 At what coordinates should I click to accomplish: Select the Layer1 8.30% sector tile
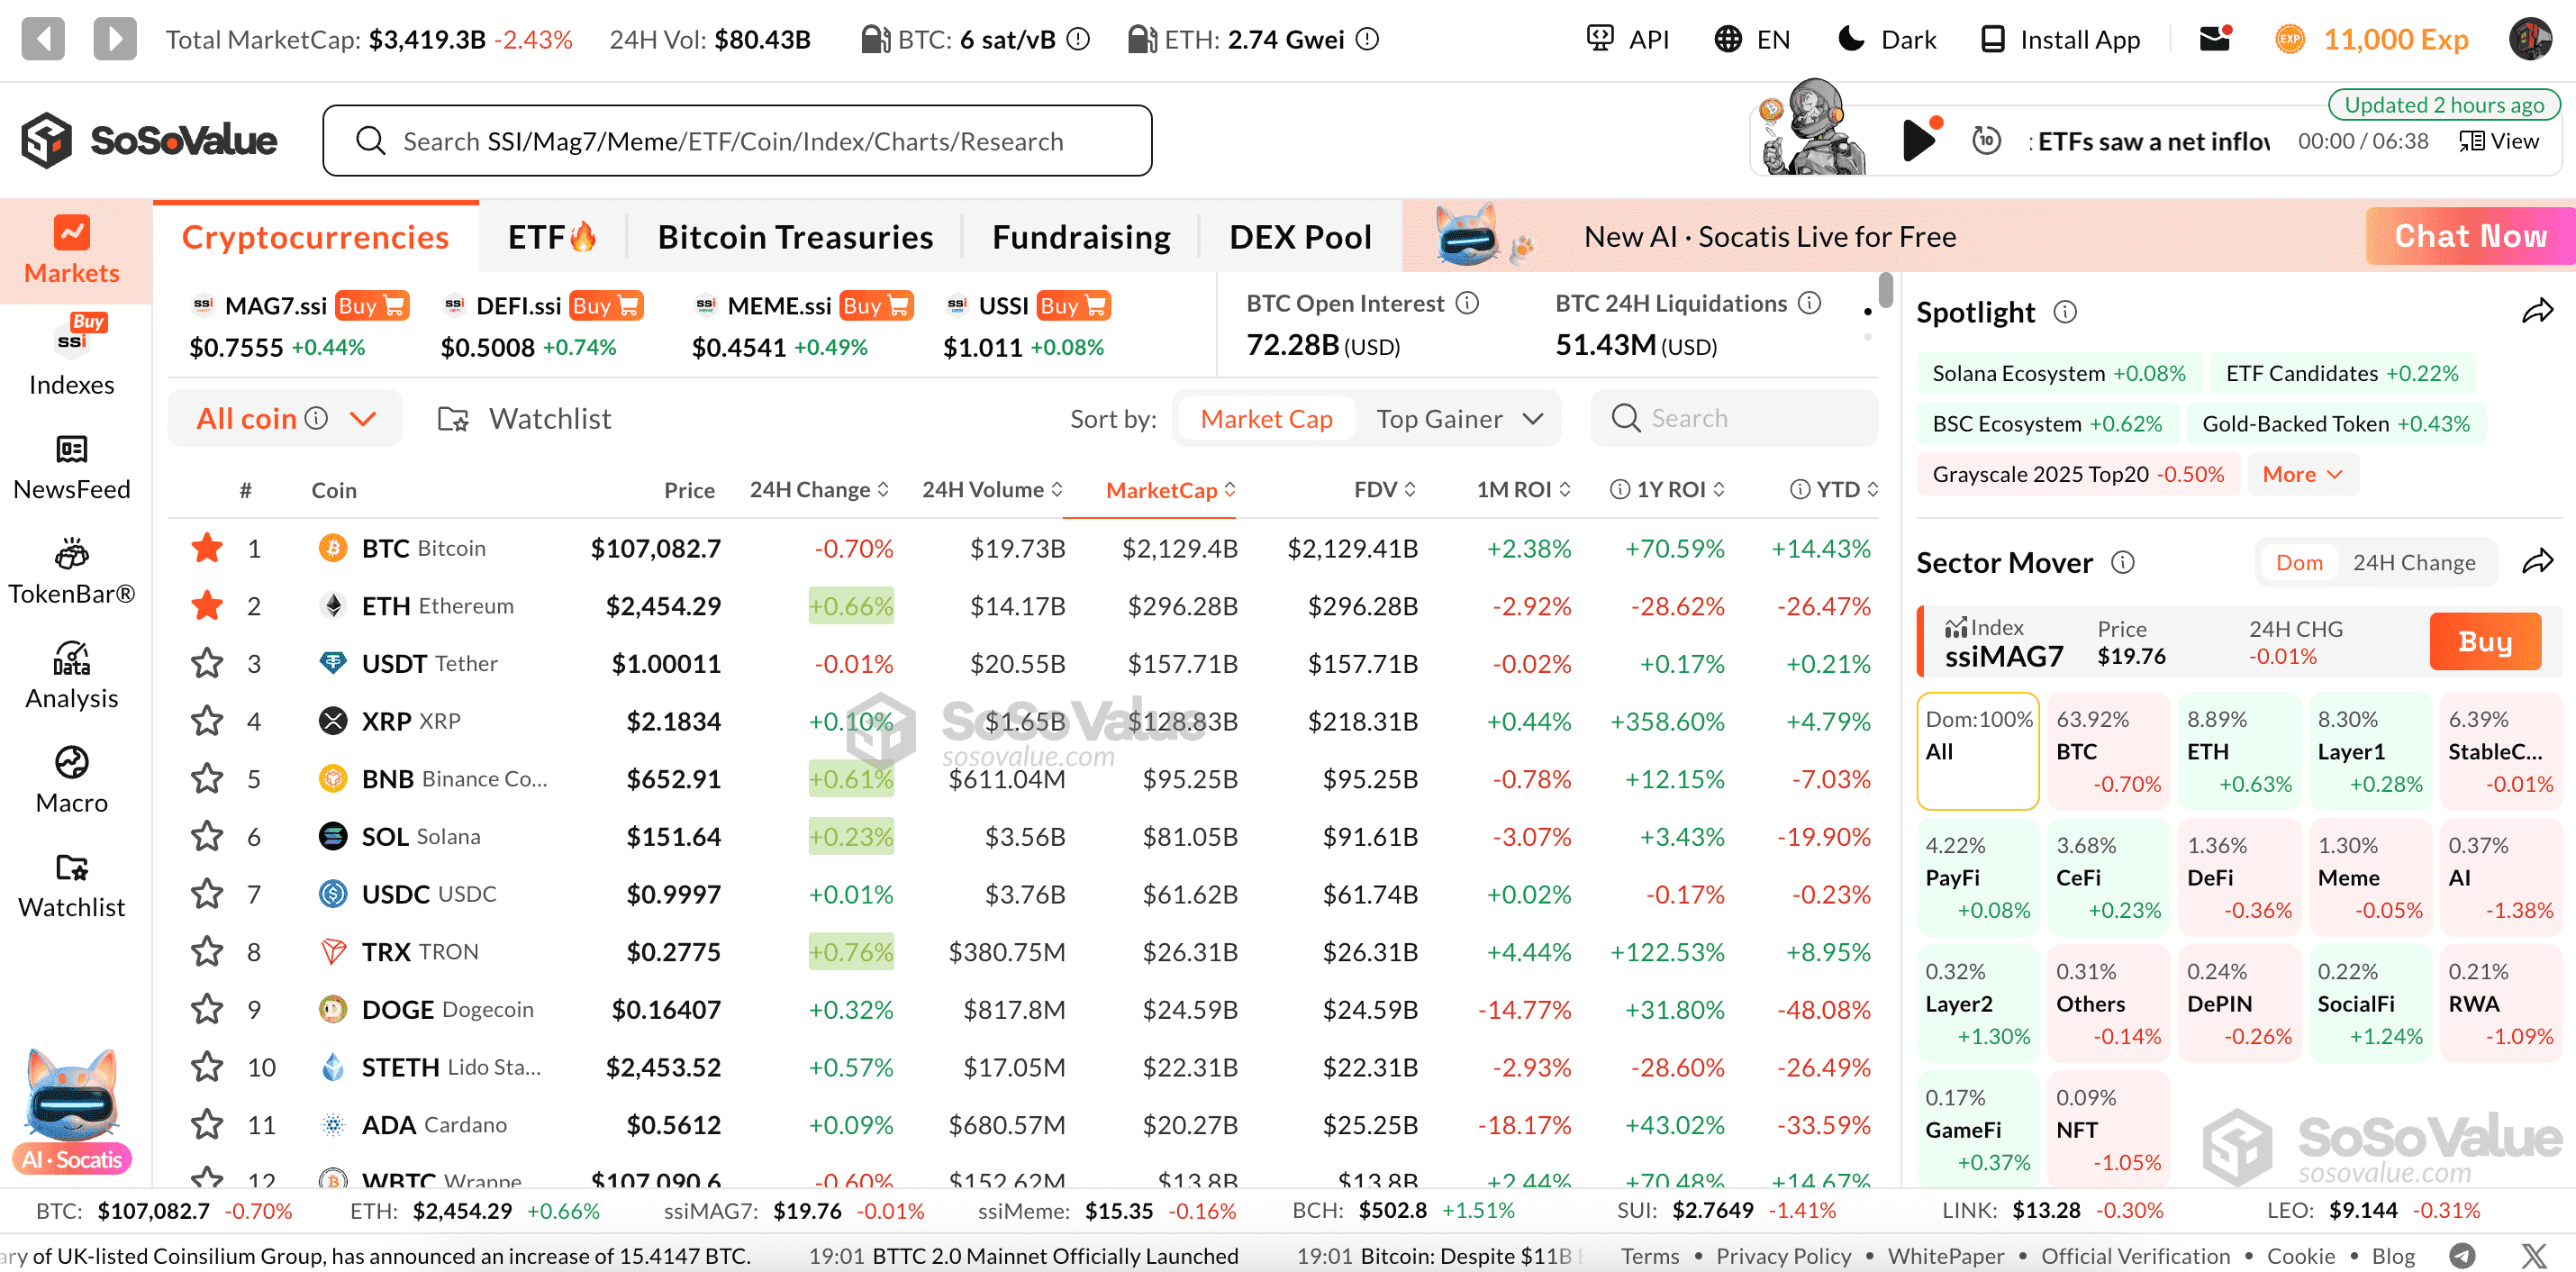tap(2370, 750)
